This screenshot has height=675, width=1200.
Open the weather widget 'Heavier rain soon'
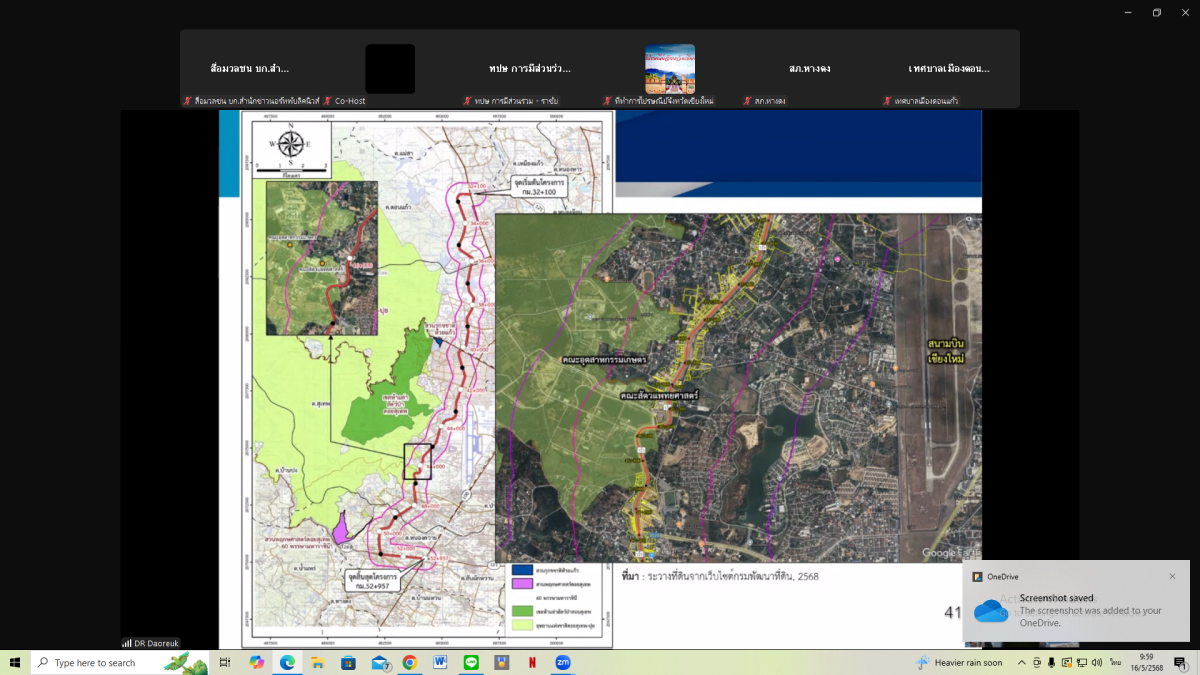(960, 662)
